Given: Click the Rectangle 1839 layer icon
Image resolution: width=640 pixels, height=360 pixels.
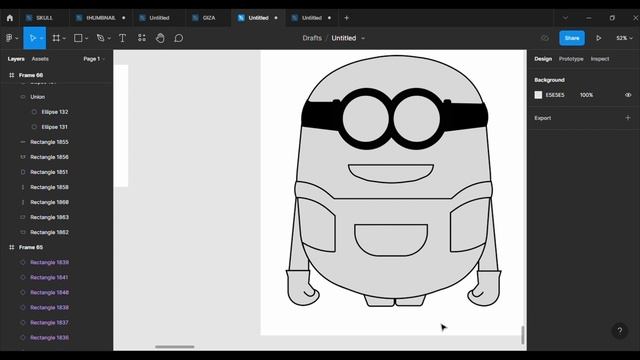Looking at the screenshot, I should point(23,262).
